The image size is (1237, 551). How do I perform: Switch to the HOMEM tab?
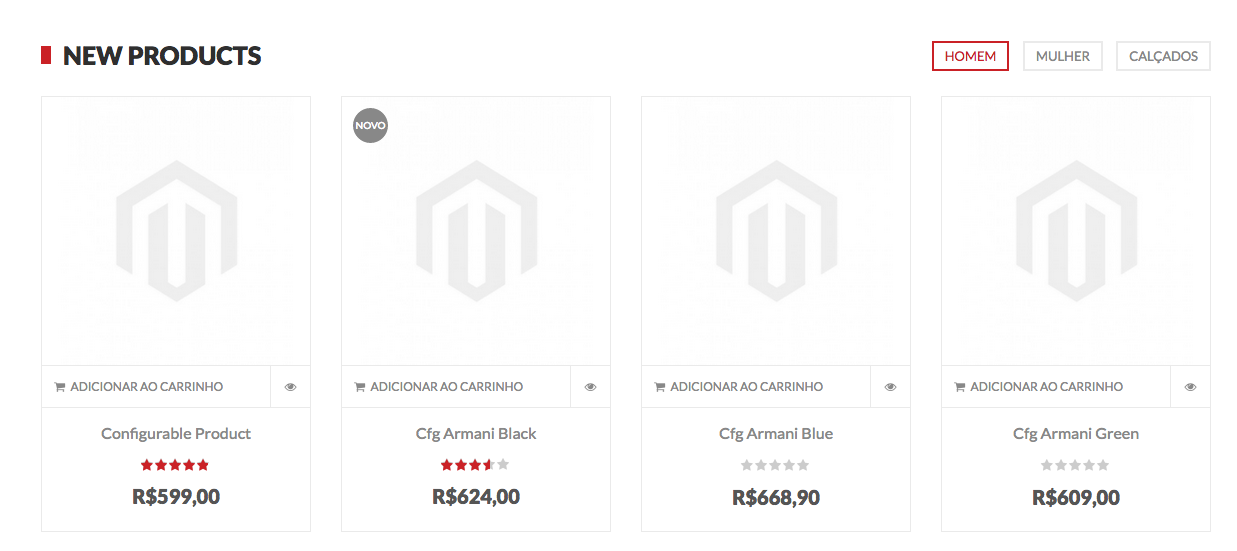[970, 56]
